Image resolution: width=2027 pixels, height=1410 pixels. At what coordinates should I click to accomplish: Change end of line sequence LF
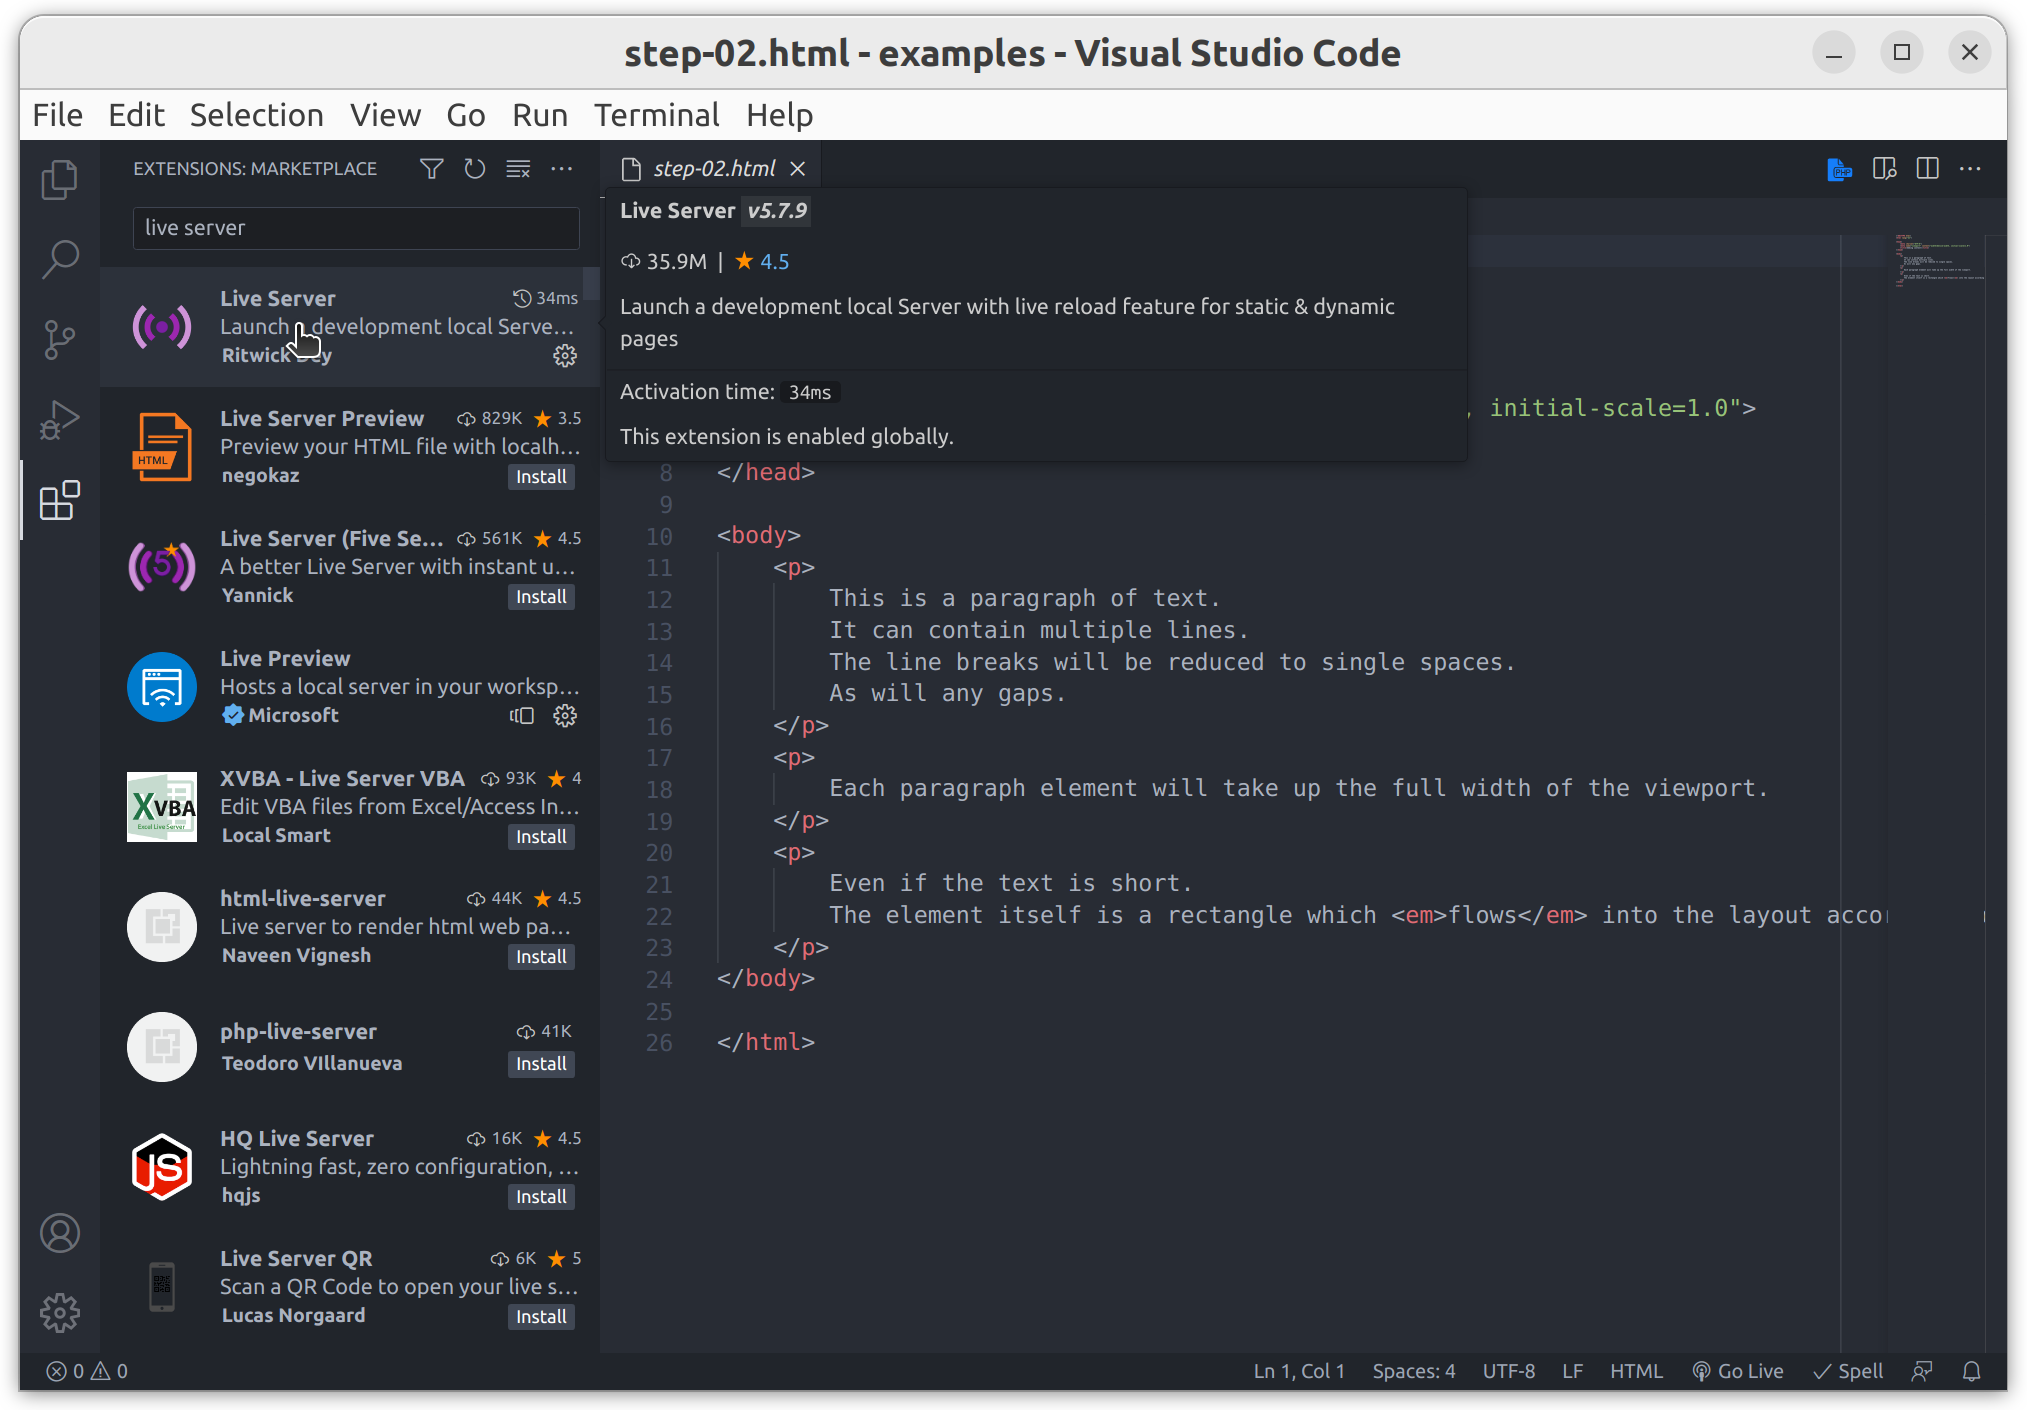[1573, 1371]
